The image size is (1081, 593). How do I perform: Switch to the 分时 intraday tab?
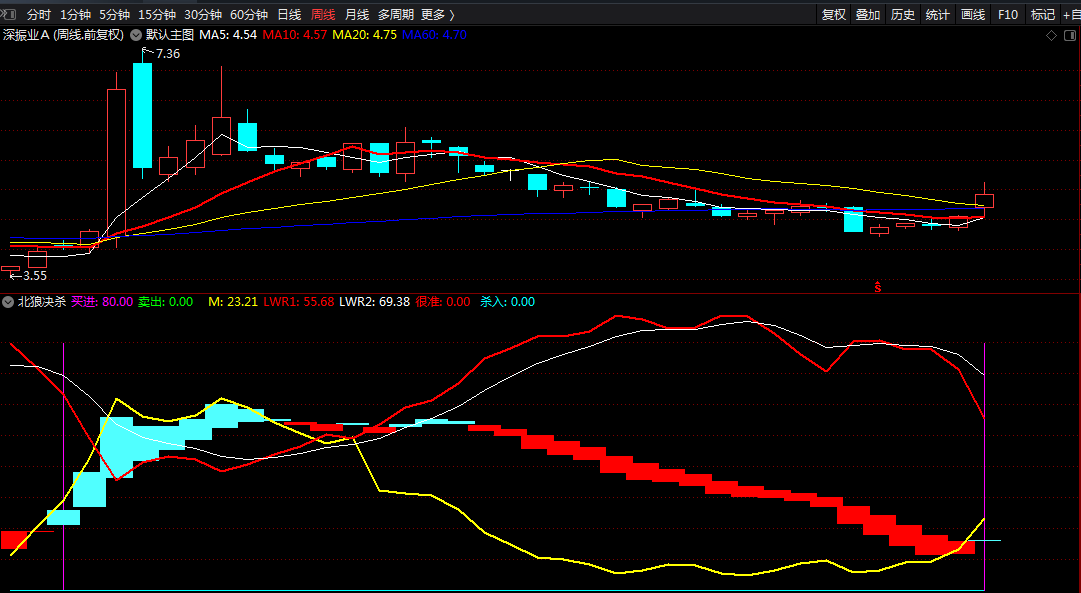(39, 14)
